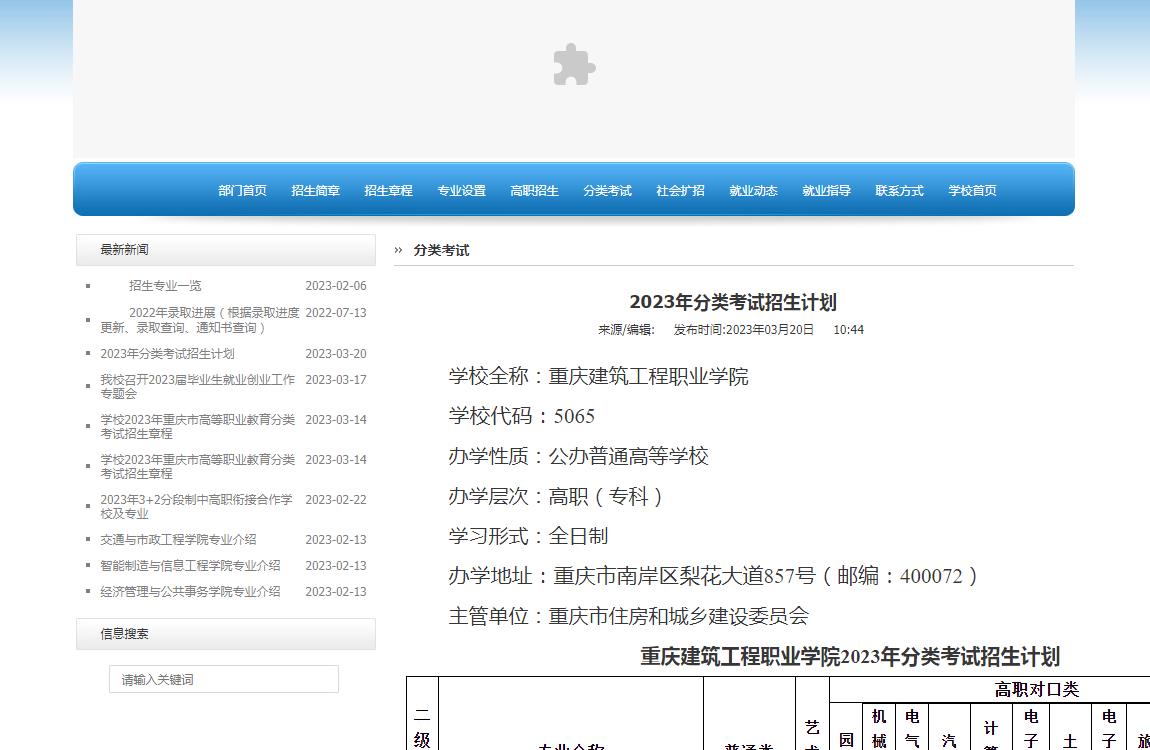Click the 分类考试 breadcrumb heading

pyautogui.click(x=441, y=251)
